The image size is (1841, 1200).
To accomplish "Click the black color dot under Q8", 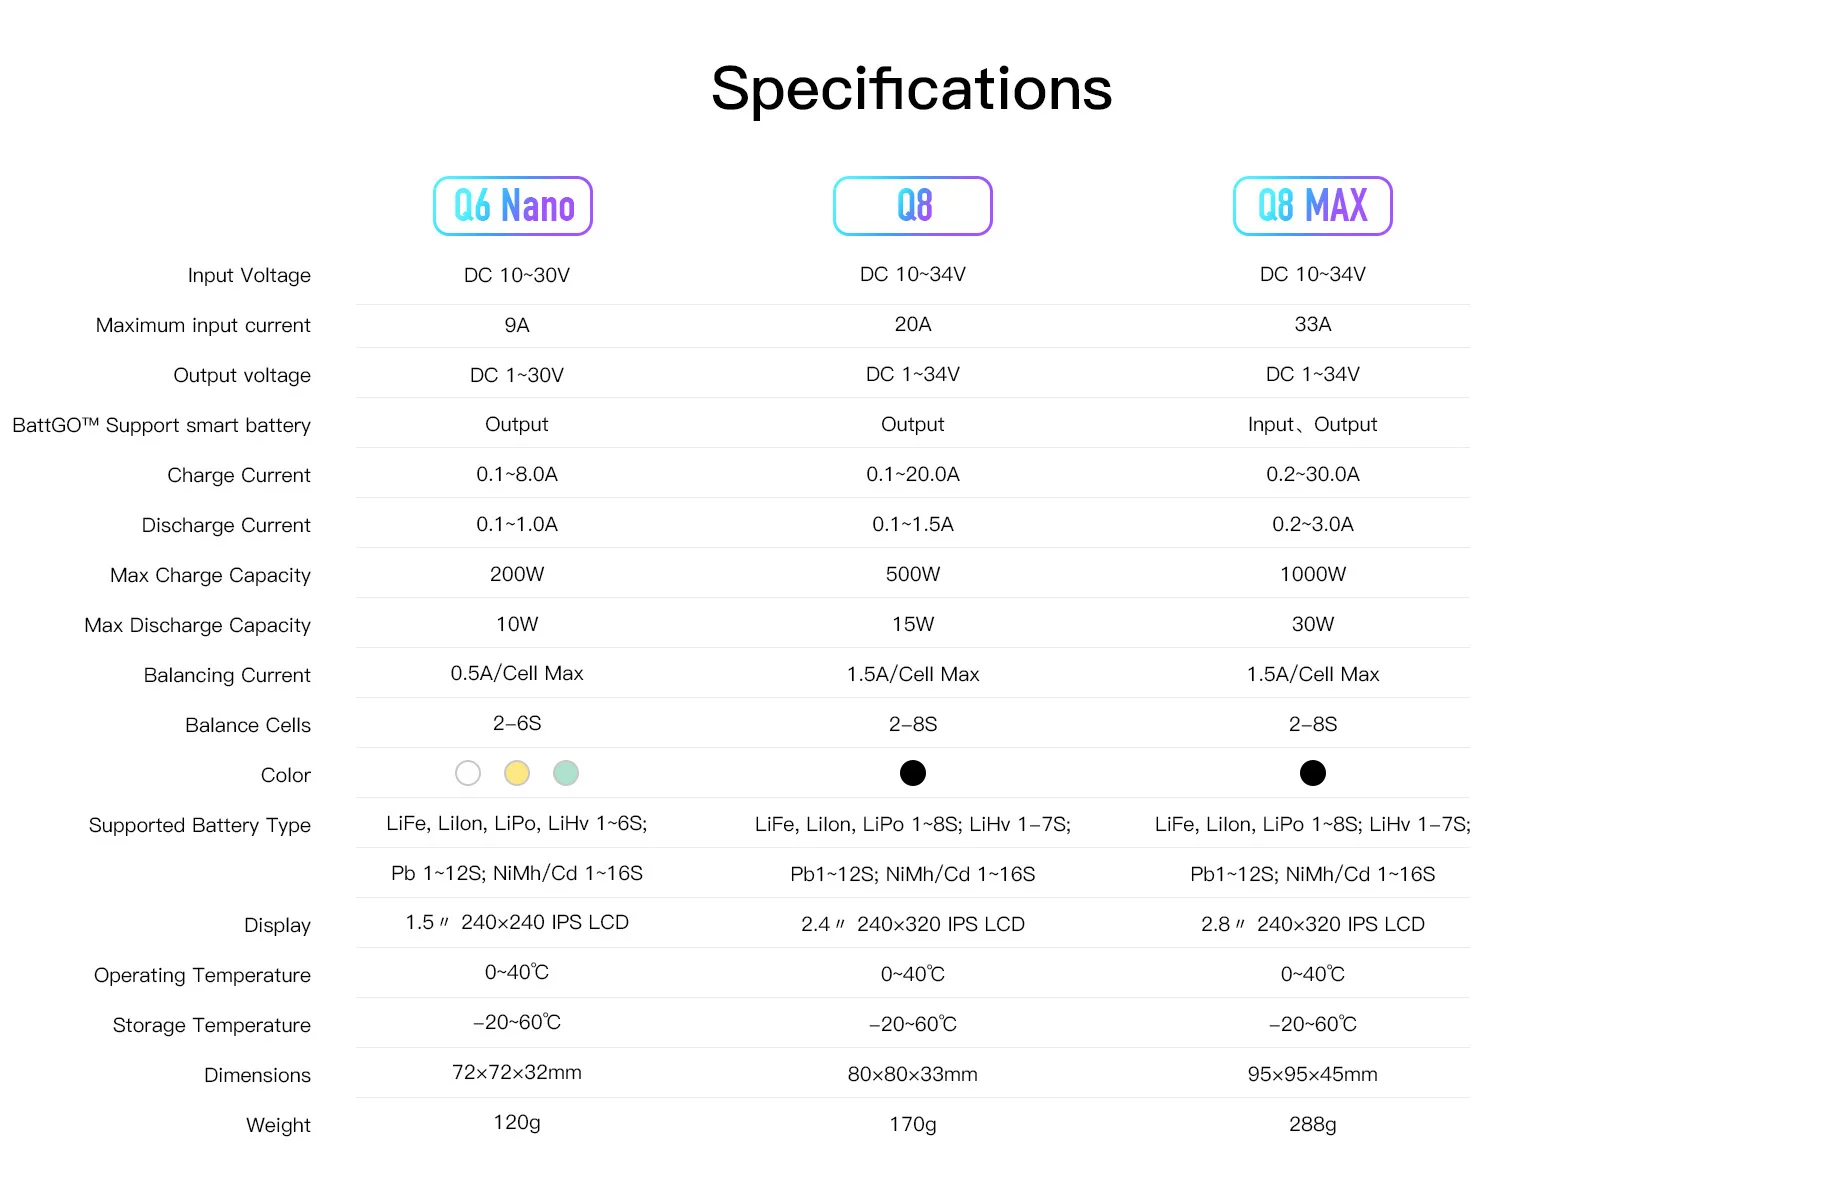I will (x=913, y=773).
